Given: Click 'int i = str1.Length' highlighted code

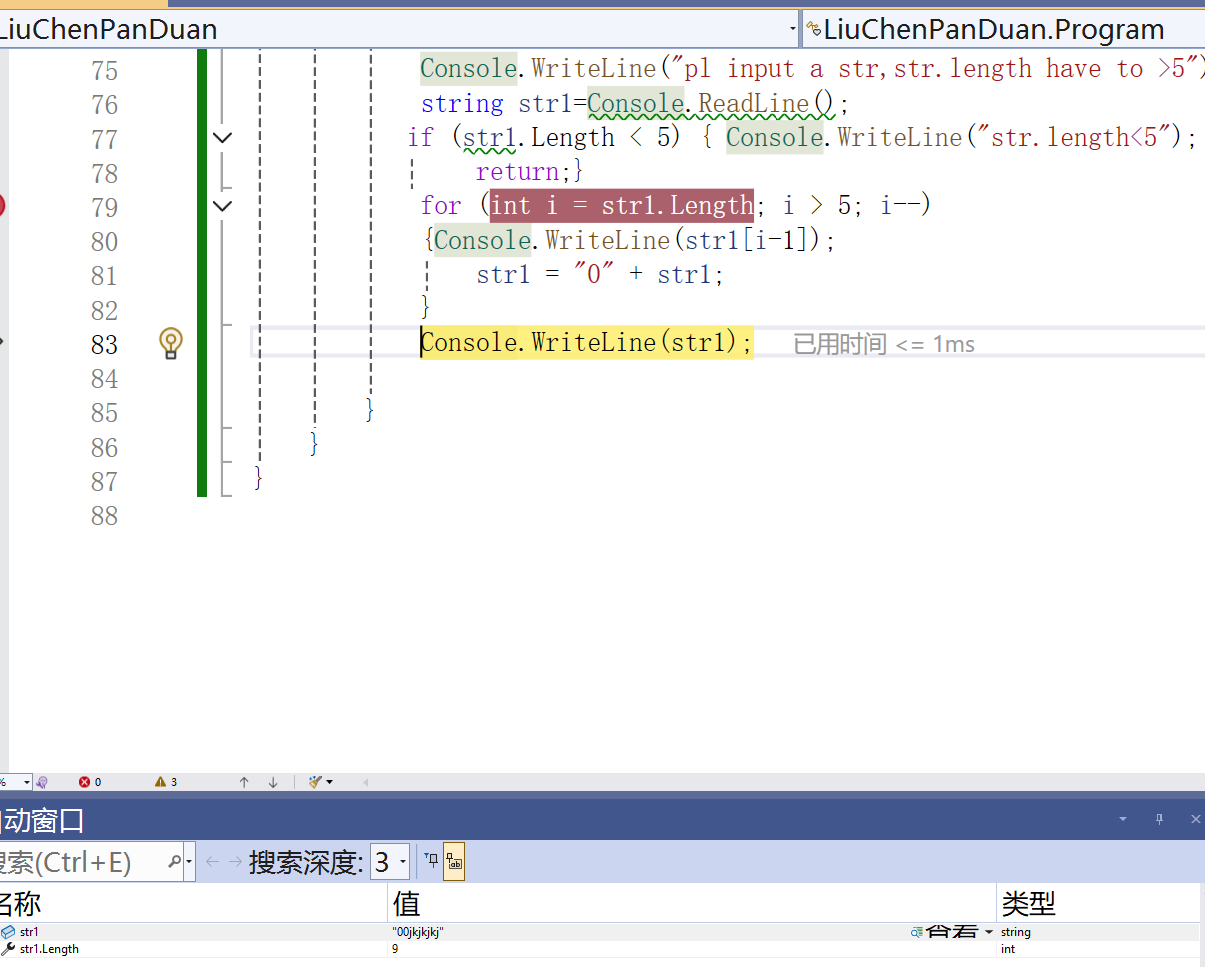Looking at the screenshot, I should tap(621, 205).
